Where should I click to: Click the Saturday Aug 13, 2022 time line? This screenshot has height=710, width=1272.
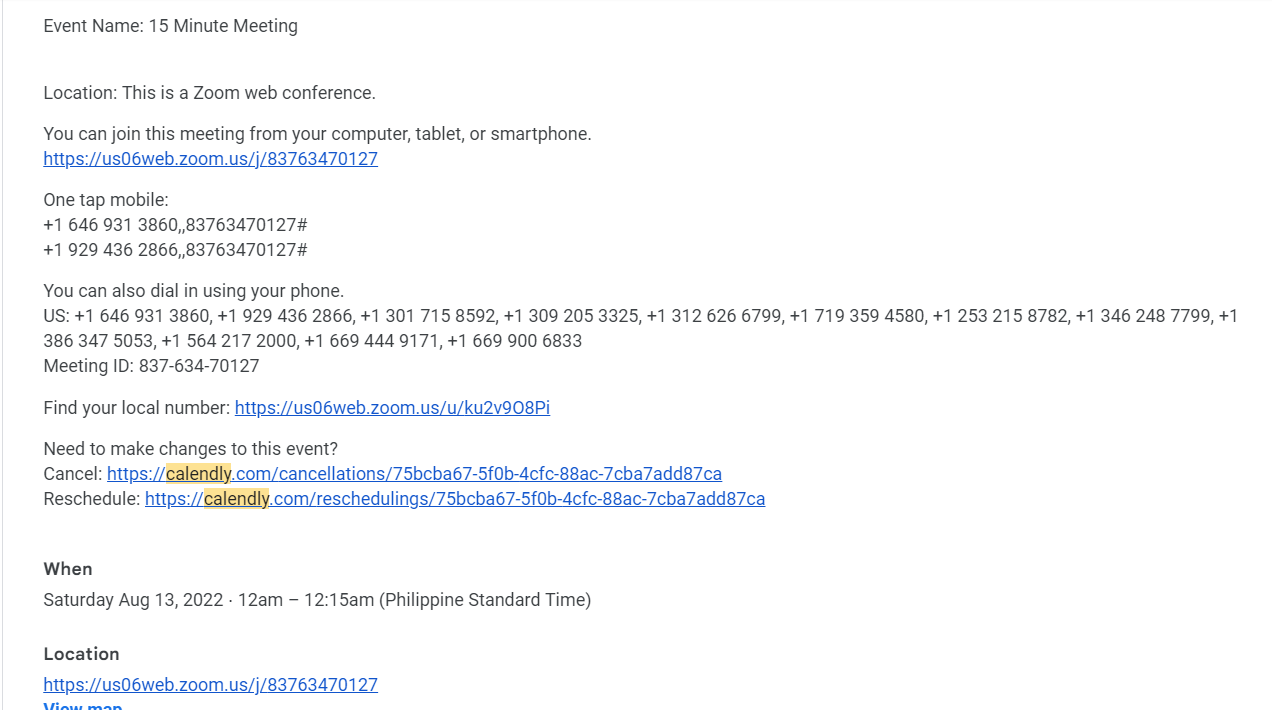click(317, 600)
